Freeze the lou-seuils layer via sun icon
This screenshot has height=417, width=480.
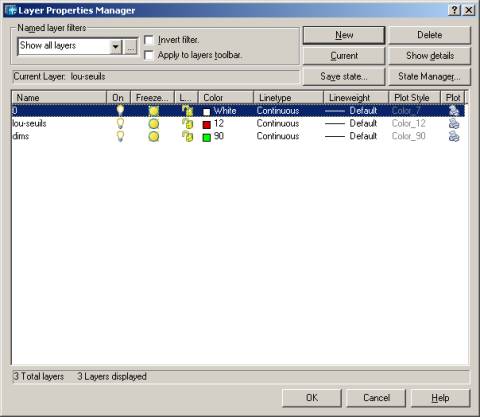pos(153,124)
